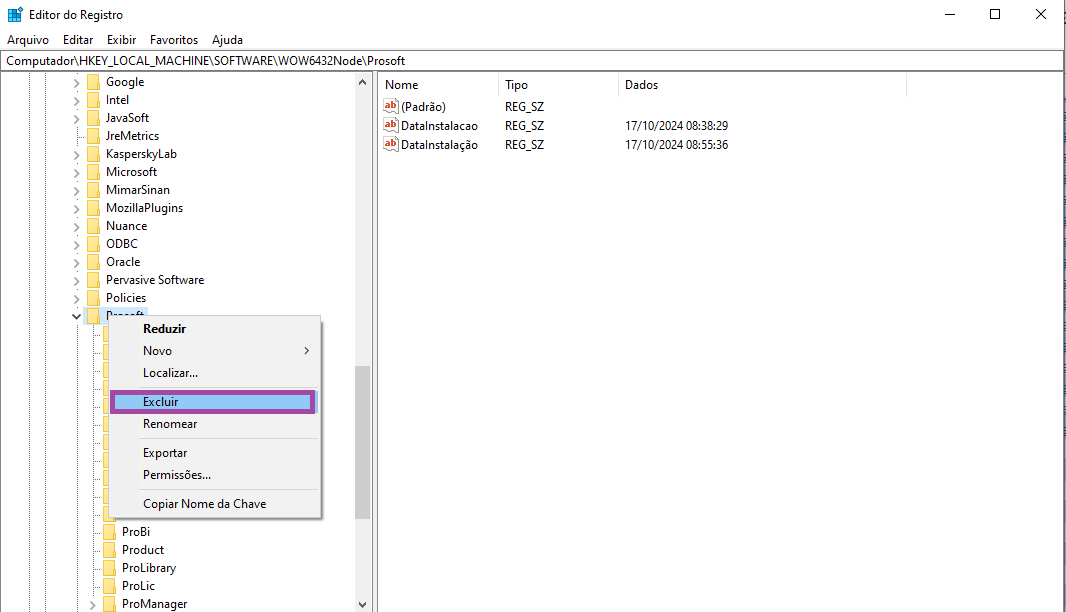
Task: Select the ProLibrary key label
Action: (149, 568)
